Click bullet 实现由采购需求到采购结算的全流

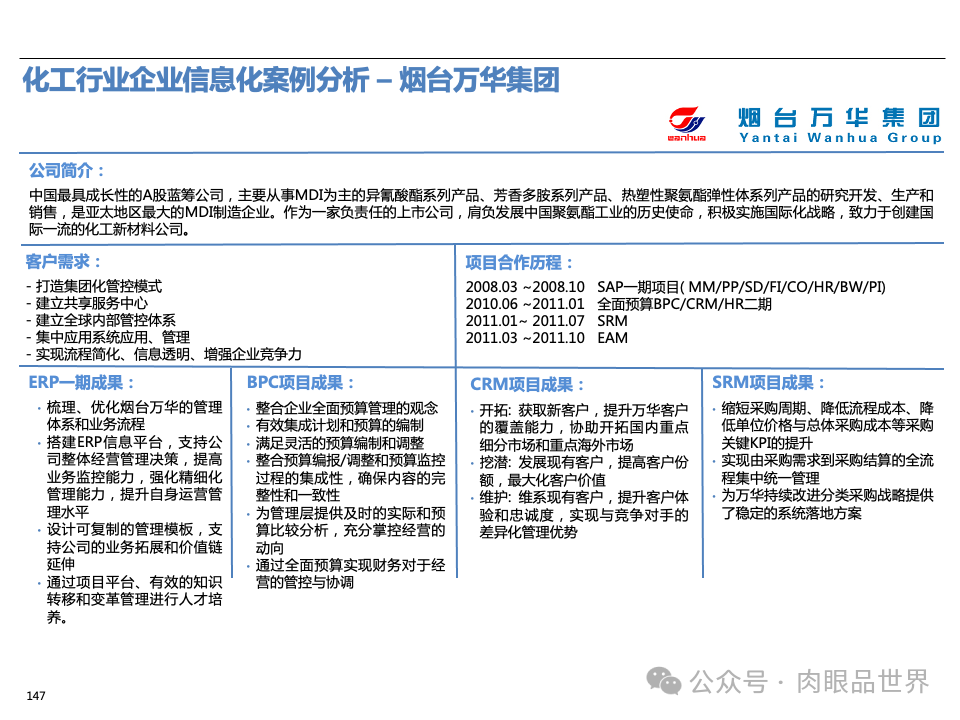823,469
